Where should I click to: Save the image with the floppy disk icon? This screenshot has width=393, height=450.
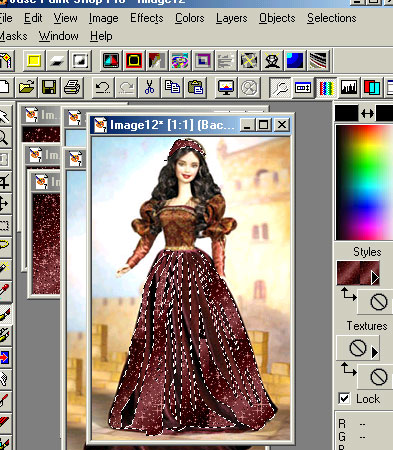pyautogui.click(x=49, y=88)
